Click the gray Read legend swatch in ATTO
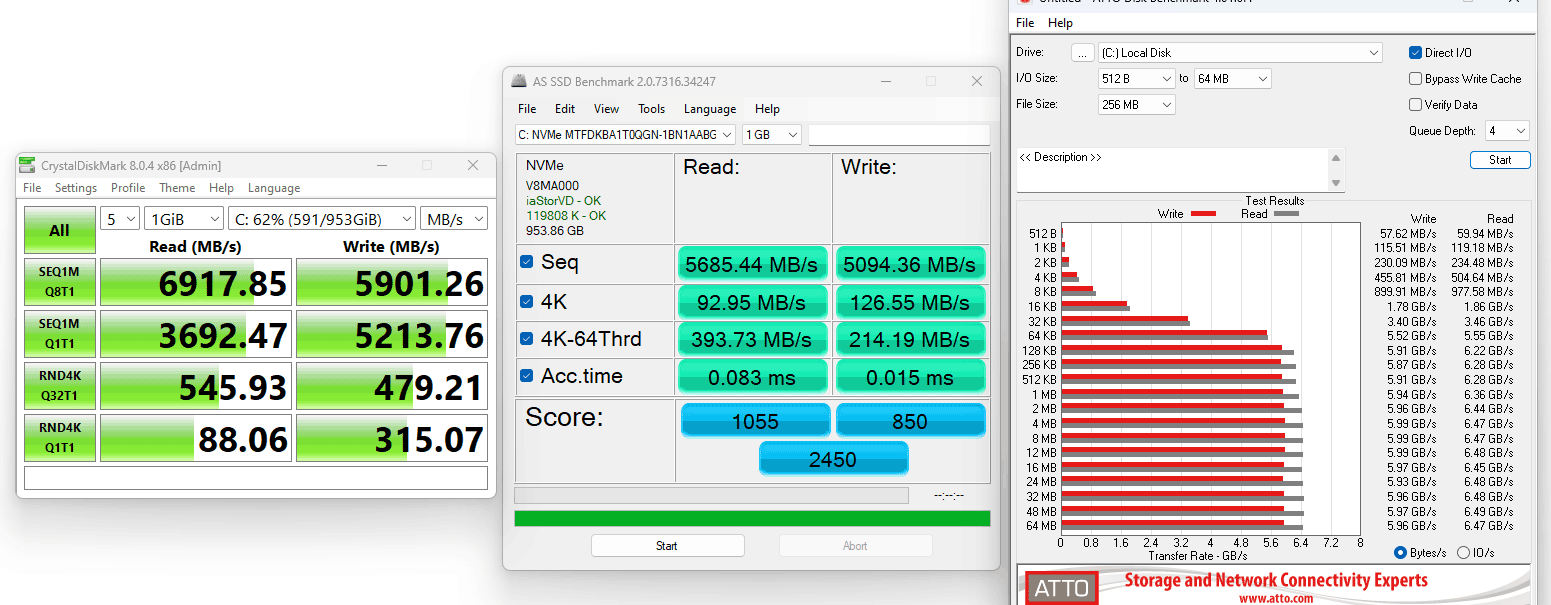This screenshot has height=605, width=1551. point(1285,214)
